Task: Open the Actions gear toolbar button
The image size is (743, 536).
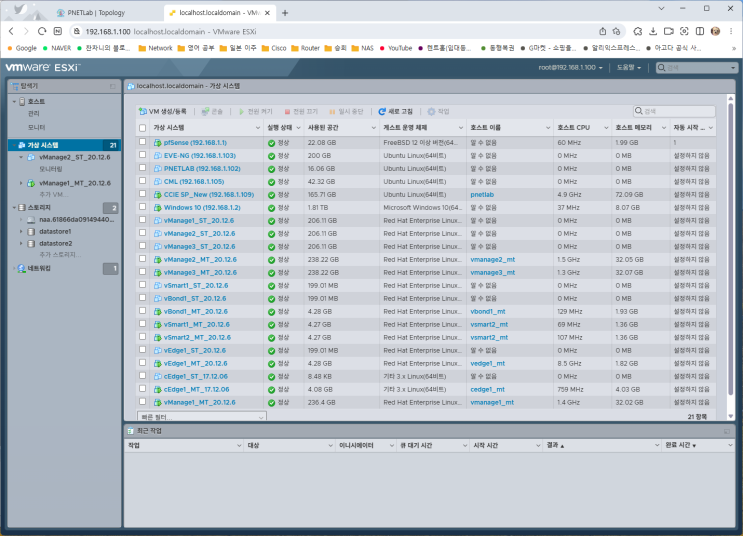Action: click(438, 112)
